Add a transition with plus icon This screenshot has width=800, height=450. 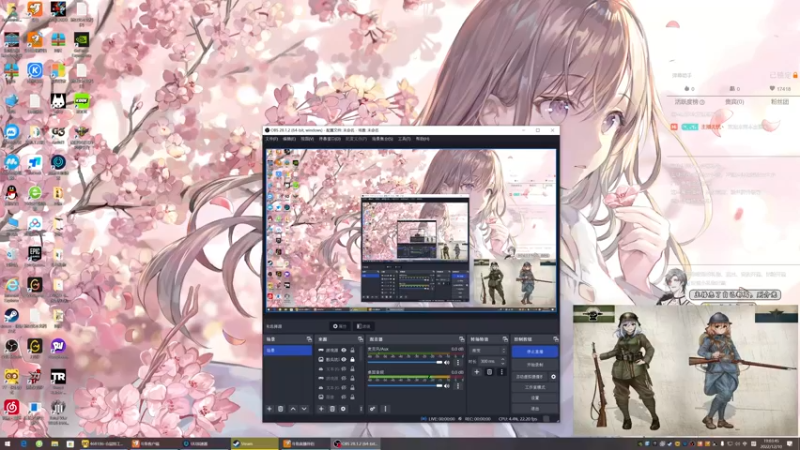477,372
